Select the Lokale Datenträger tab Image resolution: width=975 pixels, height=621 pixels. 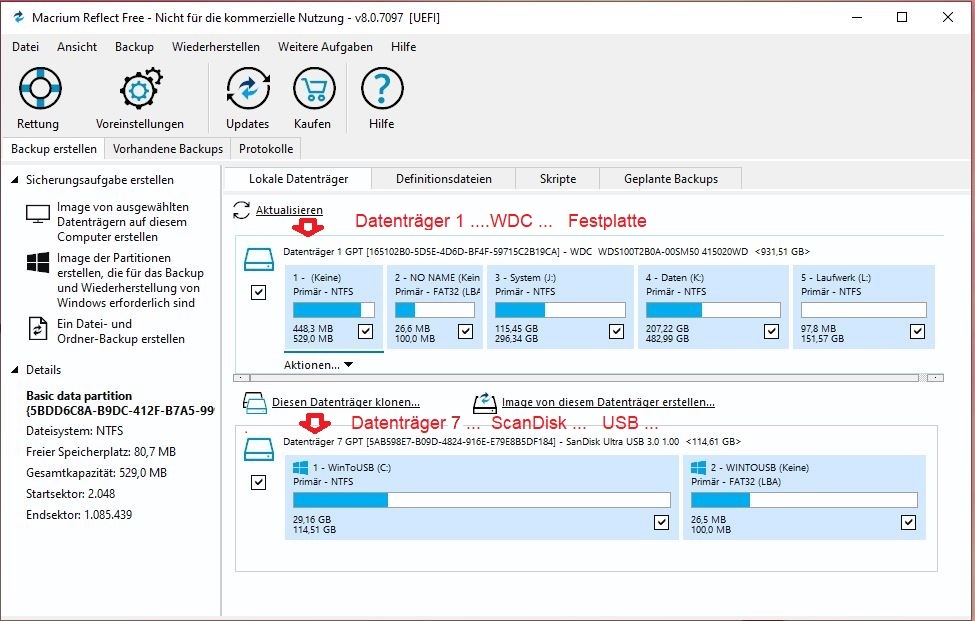tap(298, 179)
